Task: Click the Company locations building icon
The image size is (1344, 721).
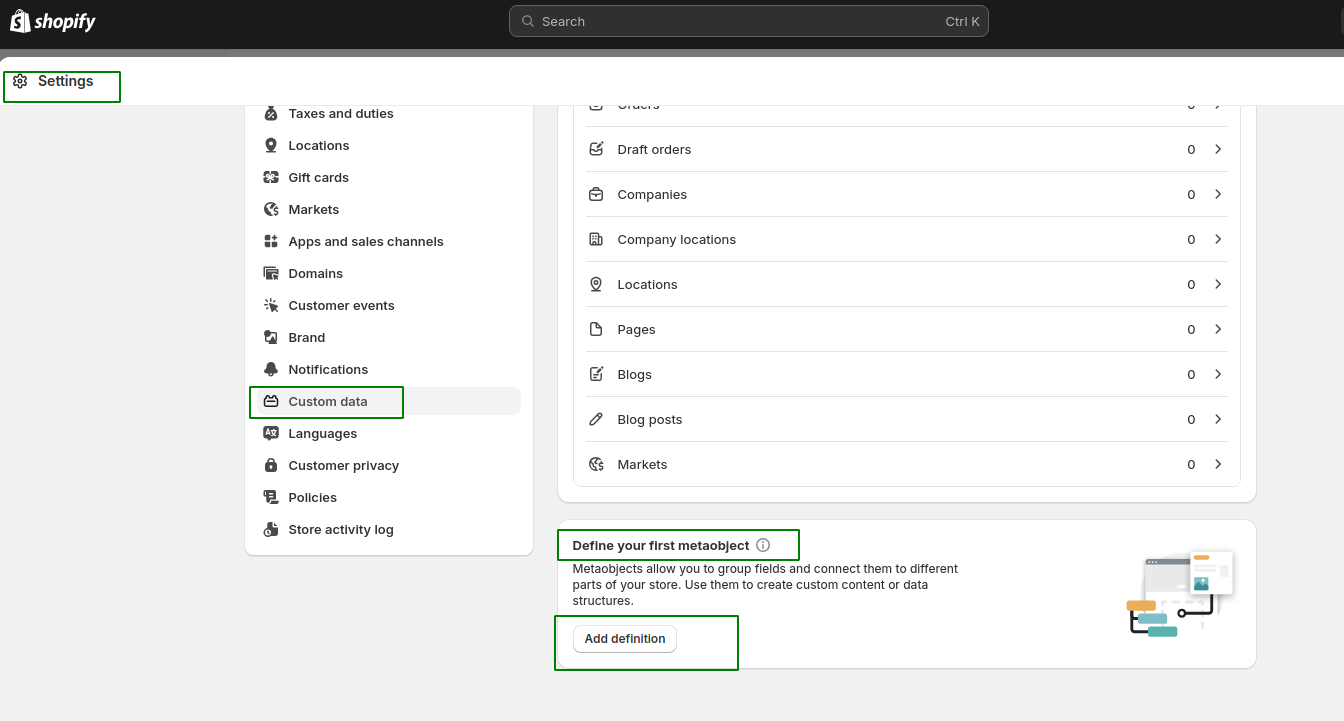Action: [597, 239]
